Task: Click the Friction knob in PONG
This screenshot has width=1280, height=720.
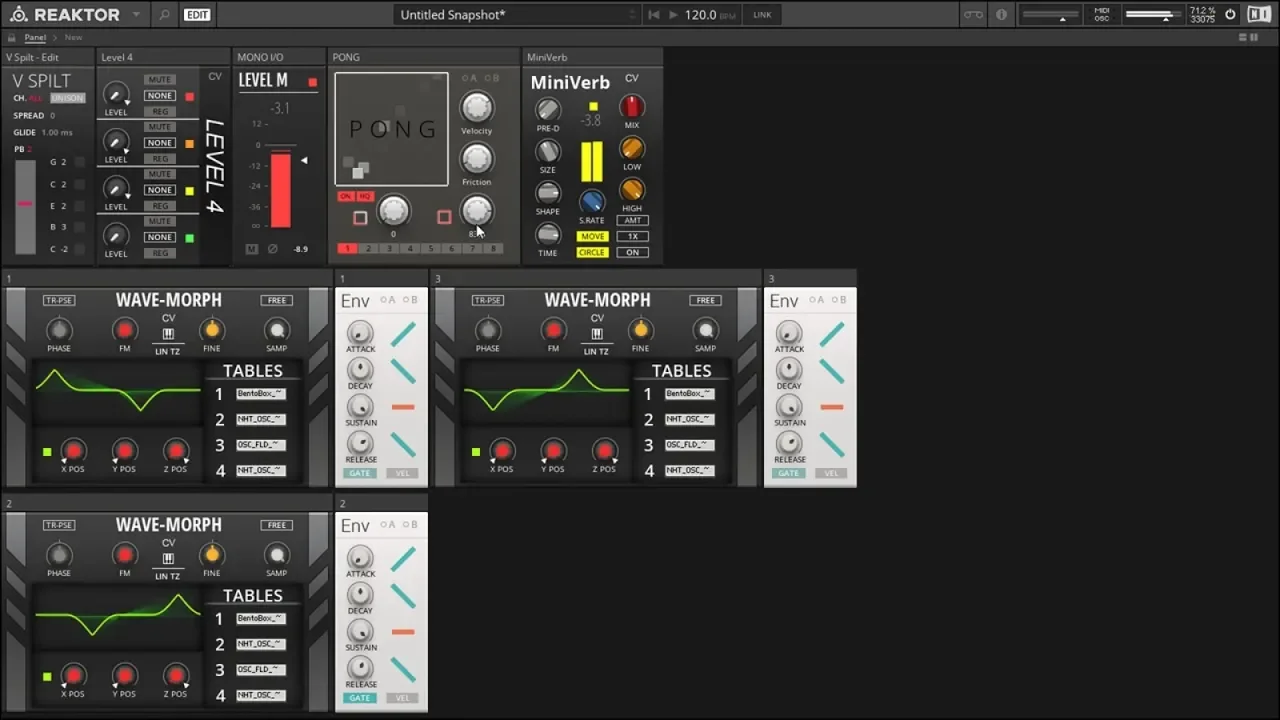Action: coord(476,158)
